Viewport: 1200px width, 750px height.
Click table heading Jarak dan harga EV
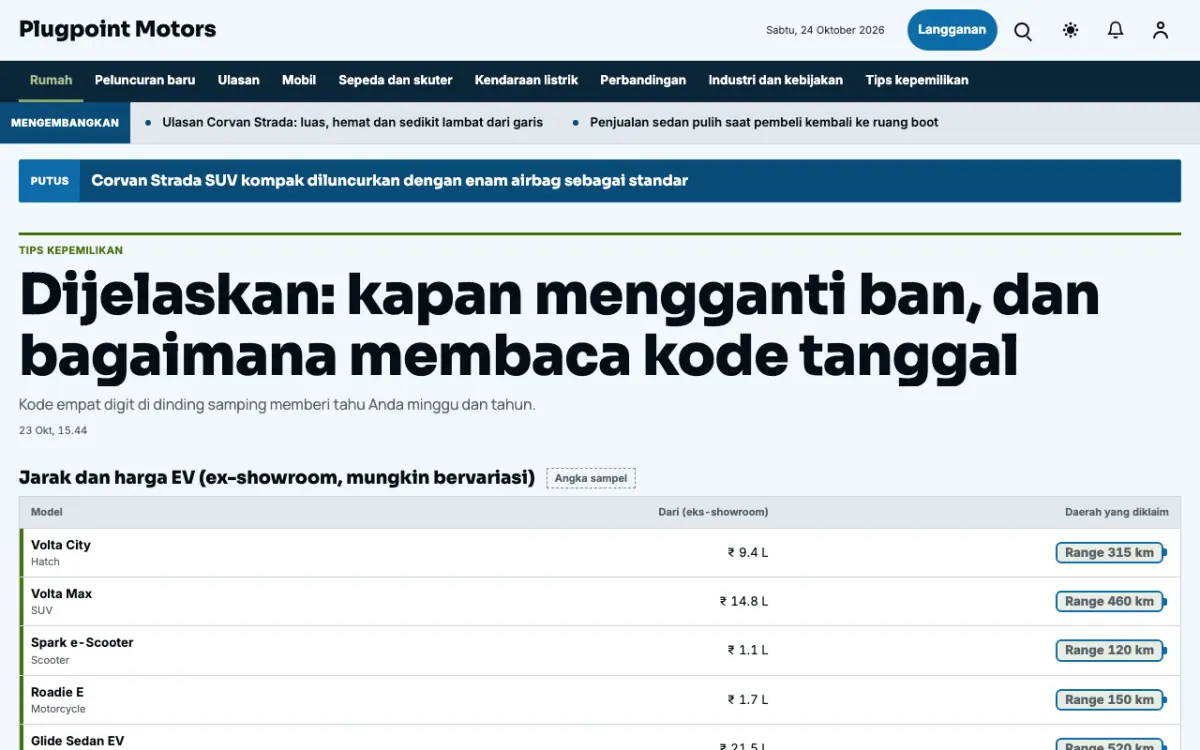[x=277, y=477]
